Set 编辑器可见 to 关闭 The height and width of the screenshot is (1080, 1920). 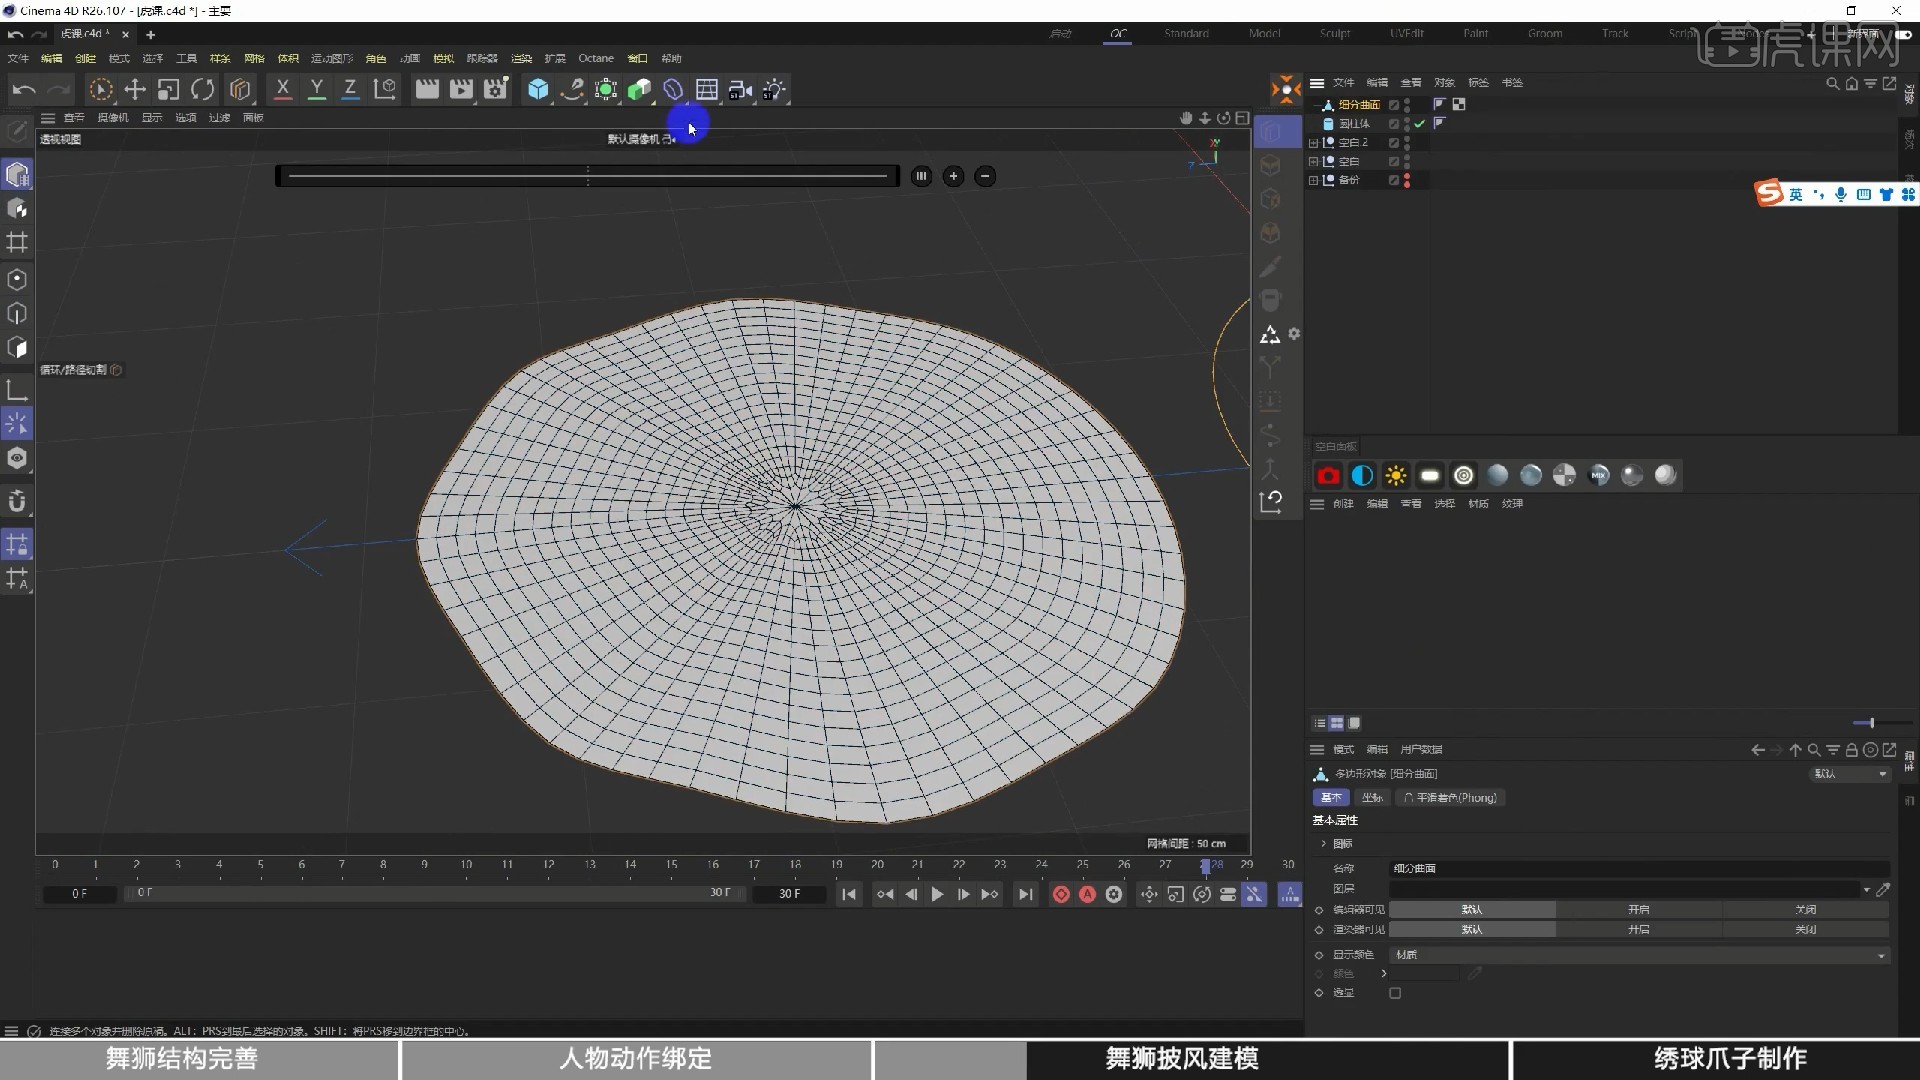coord(1805,910)
